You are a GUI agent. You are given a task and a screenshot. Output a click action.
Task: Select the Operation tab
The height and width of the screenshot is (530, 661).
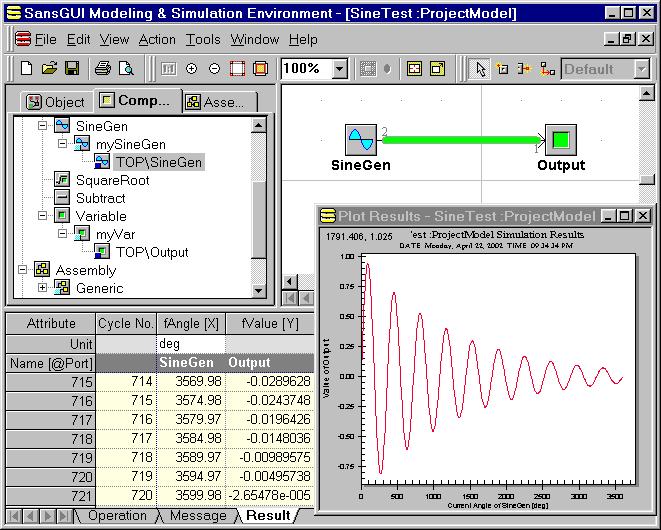coord(117,516)
